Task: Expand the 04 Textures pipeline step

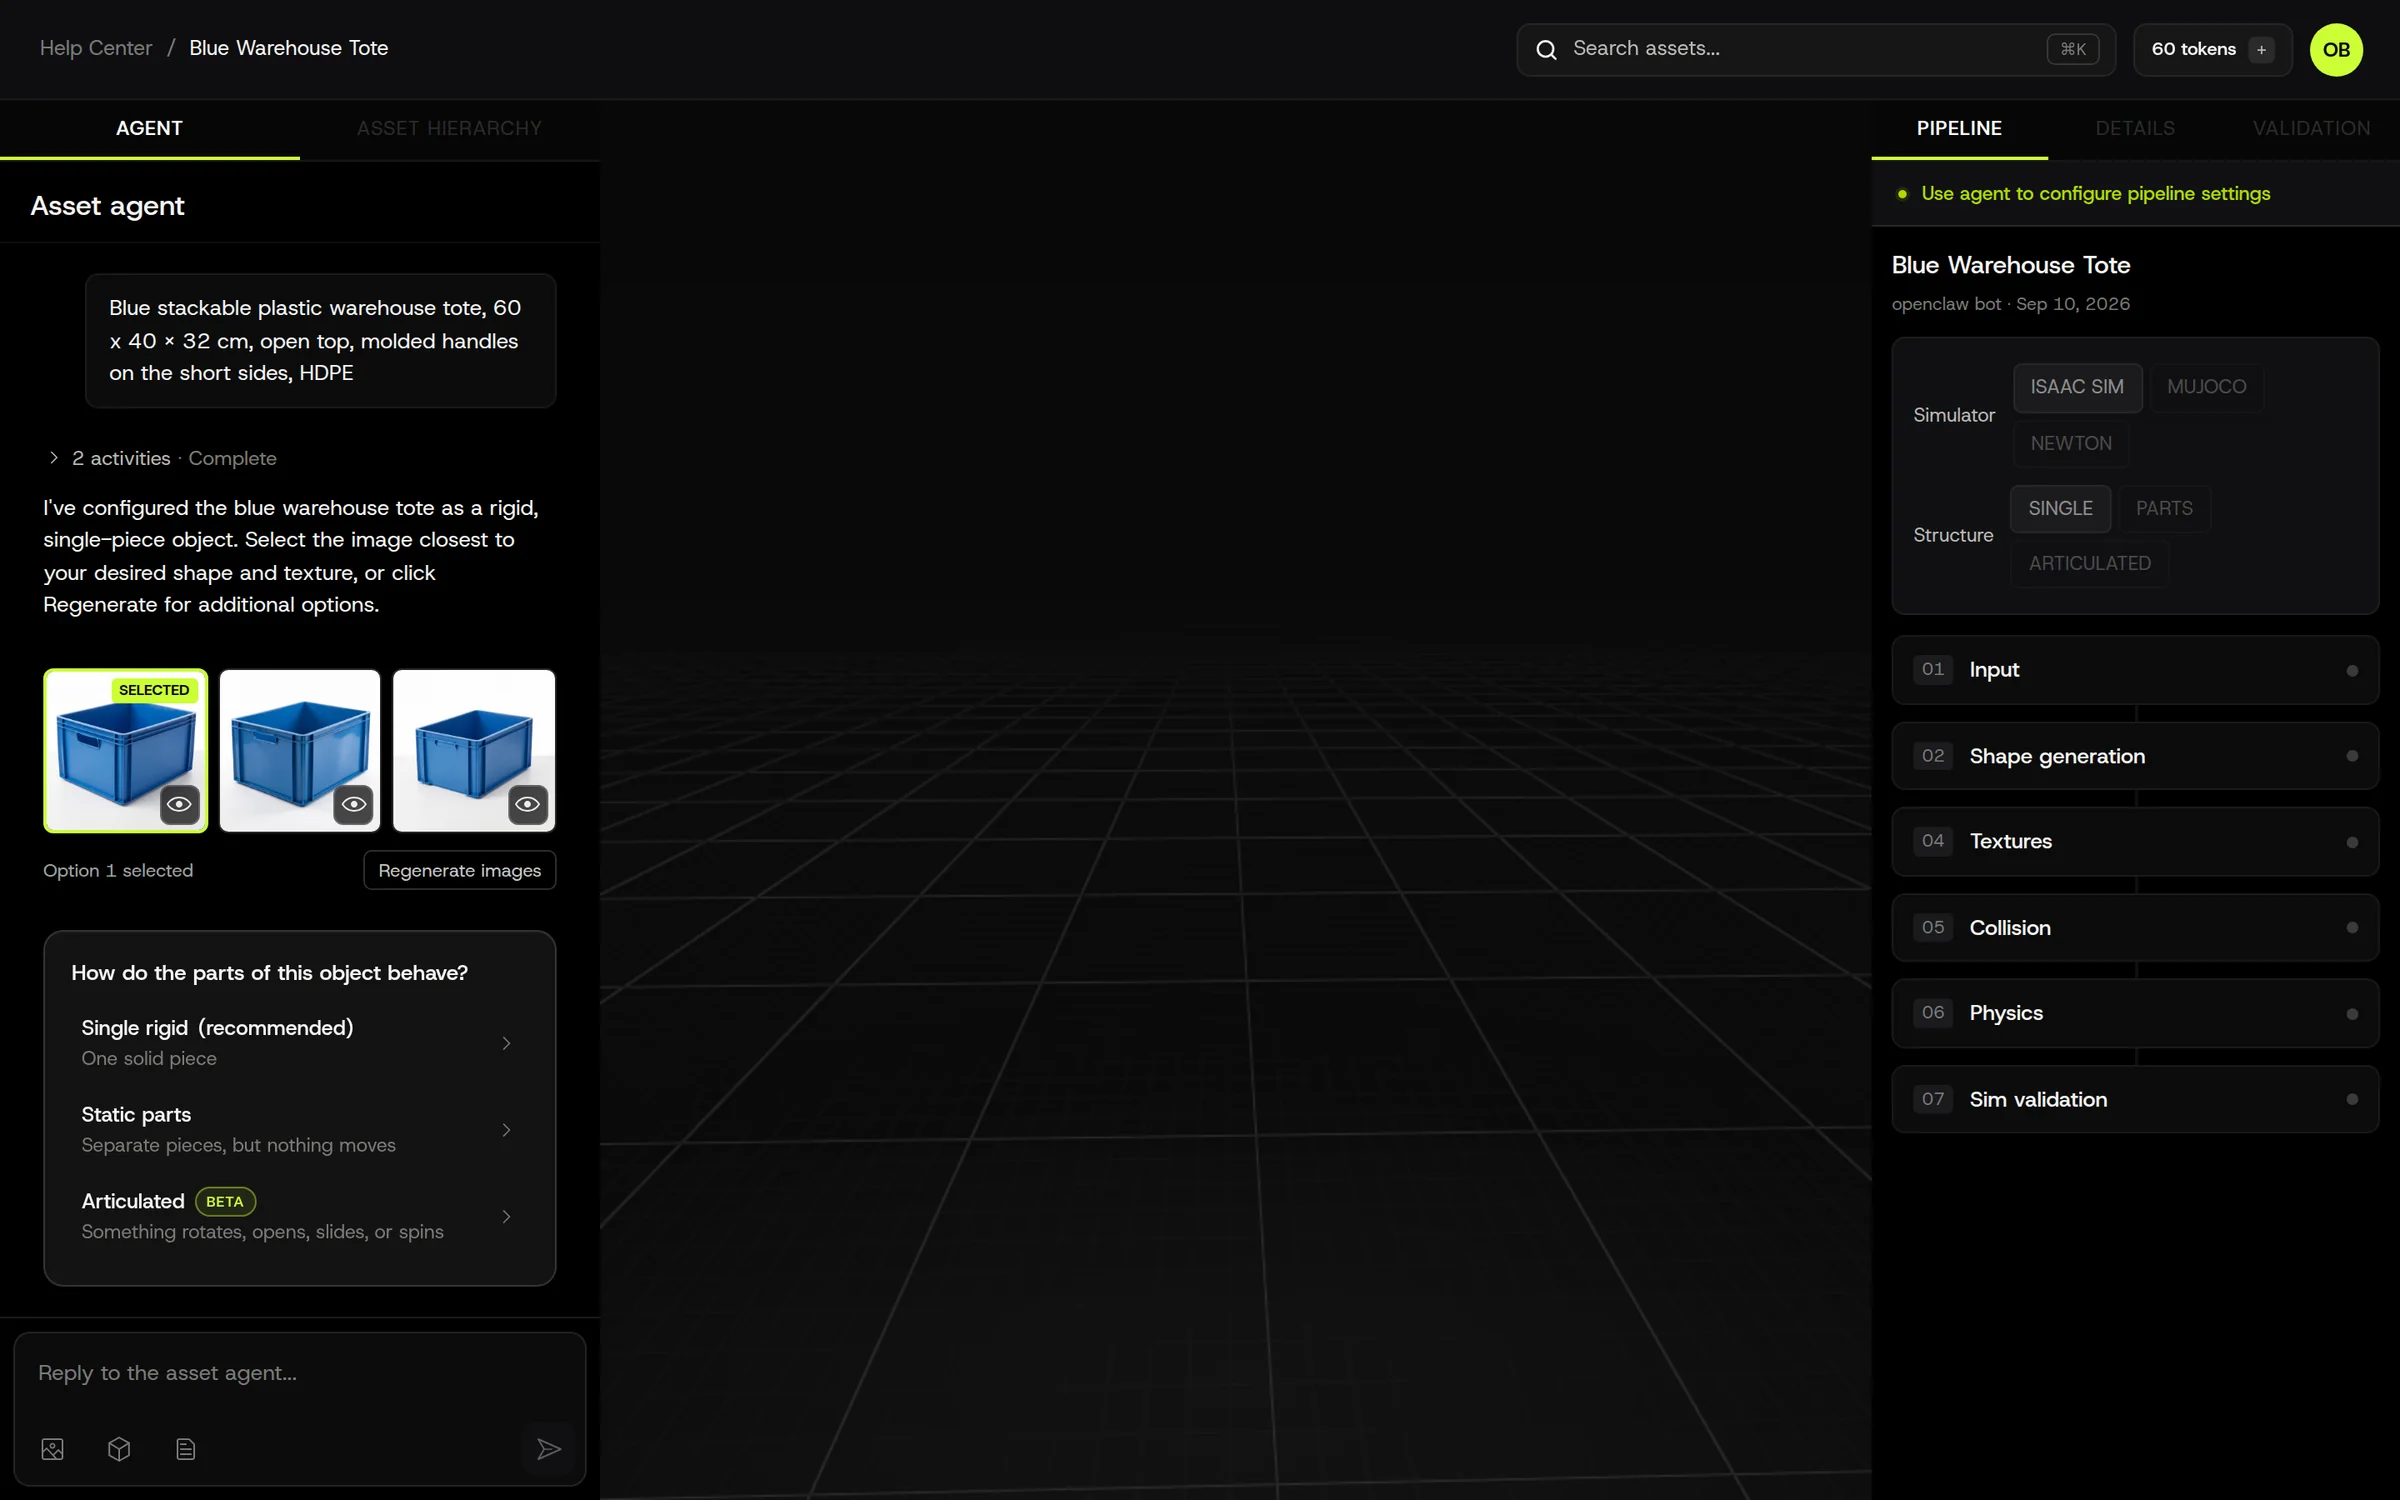Action: 2135,842
